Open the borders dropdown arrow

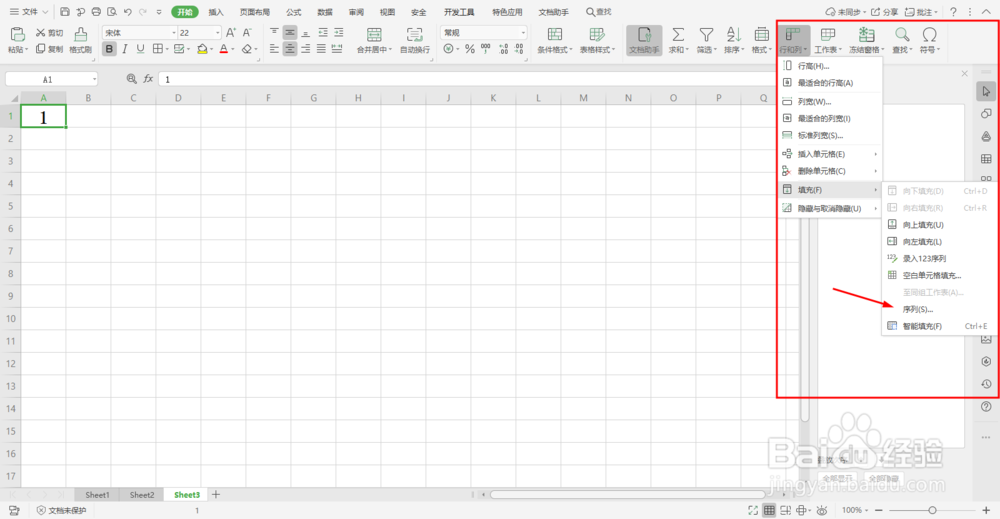tap(167, 49)
